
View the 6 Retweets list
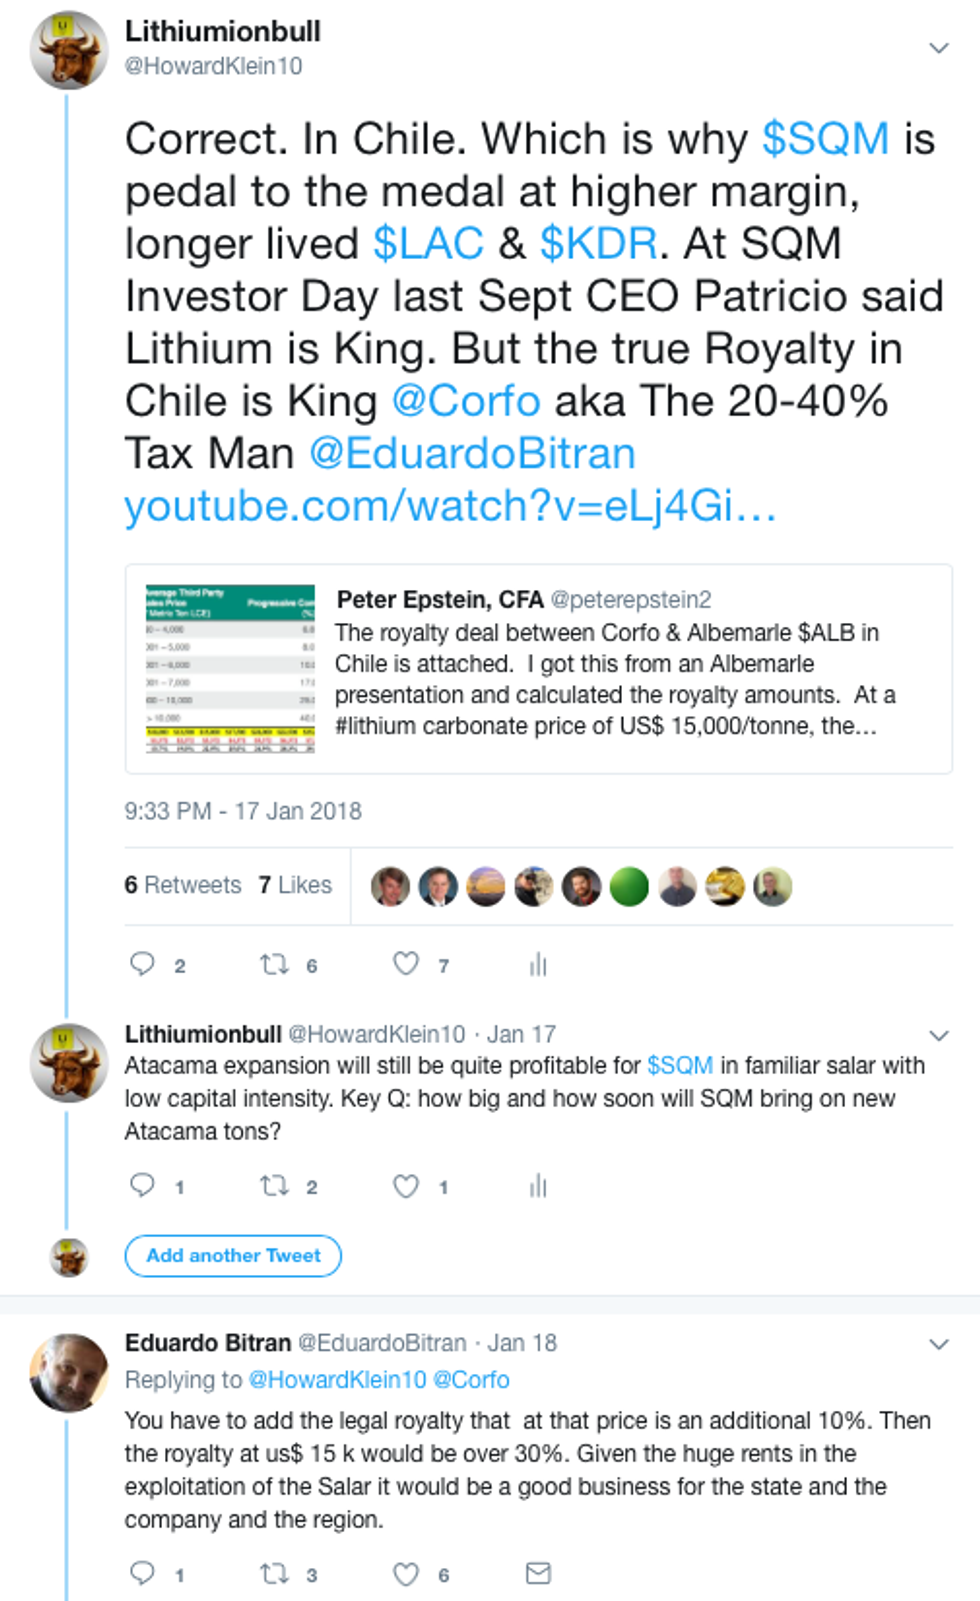(183, 885)
